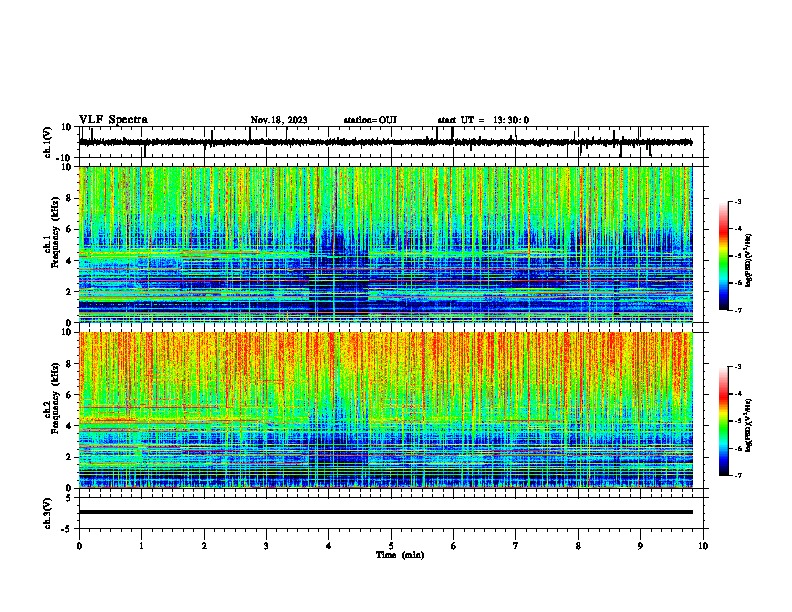Click the ch.1 voltage waveform trace

[385, 142]
